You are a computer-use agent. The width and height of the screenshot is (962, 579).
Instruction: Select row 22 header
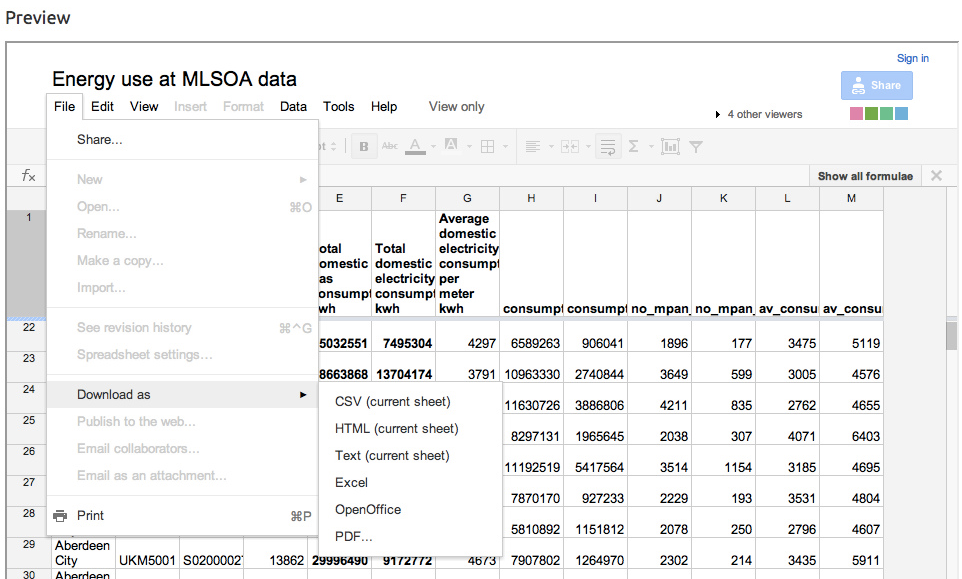click(x=26, y=336)
